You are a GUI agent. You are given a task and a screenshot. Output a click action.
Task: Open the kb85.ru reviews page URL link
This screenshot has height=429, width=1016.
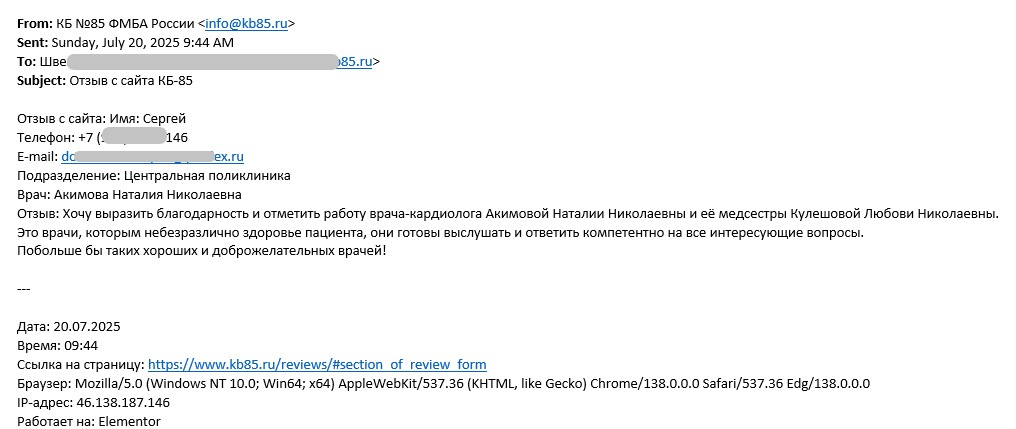(317, 364)
